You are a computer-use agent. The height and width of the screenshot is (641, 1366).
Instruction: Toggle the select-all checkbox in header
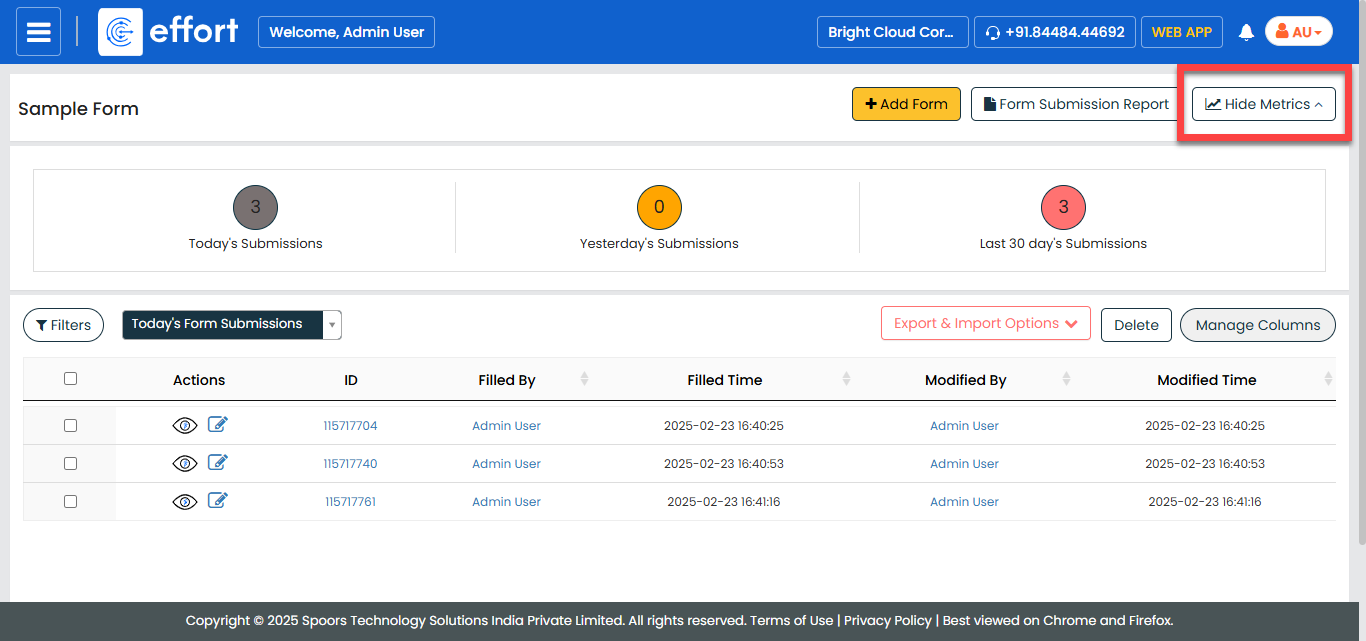(x=70, y=379)
